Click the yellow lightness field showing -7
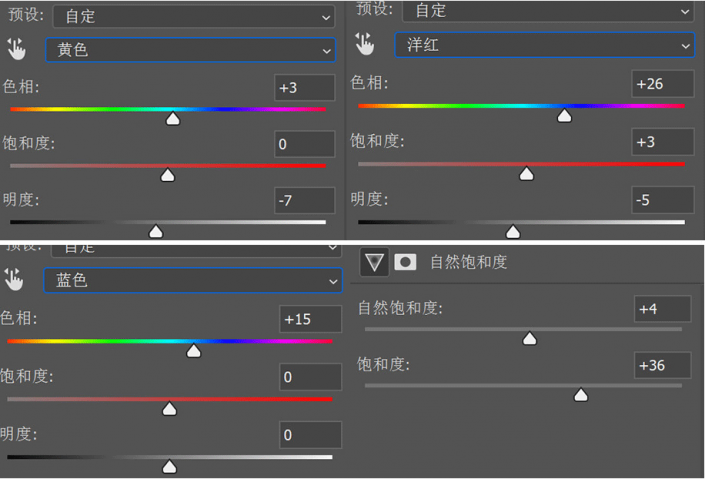This screenshot has height=479, width=705. click(304, 201)
